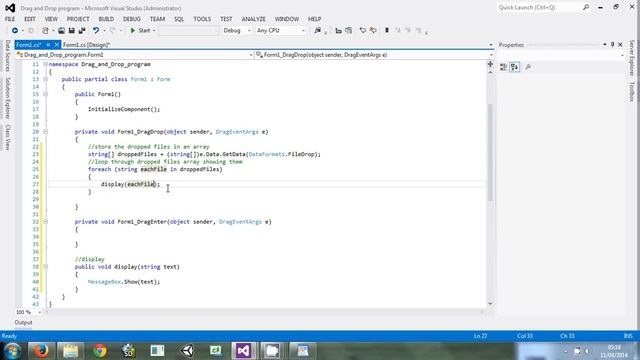Collapse the namespace Drag_and_Drop_program outline
Screen dimensions: 640x360
tap(45, 64)
